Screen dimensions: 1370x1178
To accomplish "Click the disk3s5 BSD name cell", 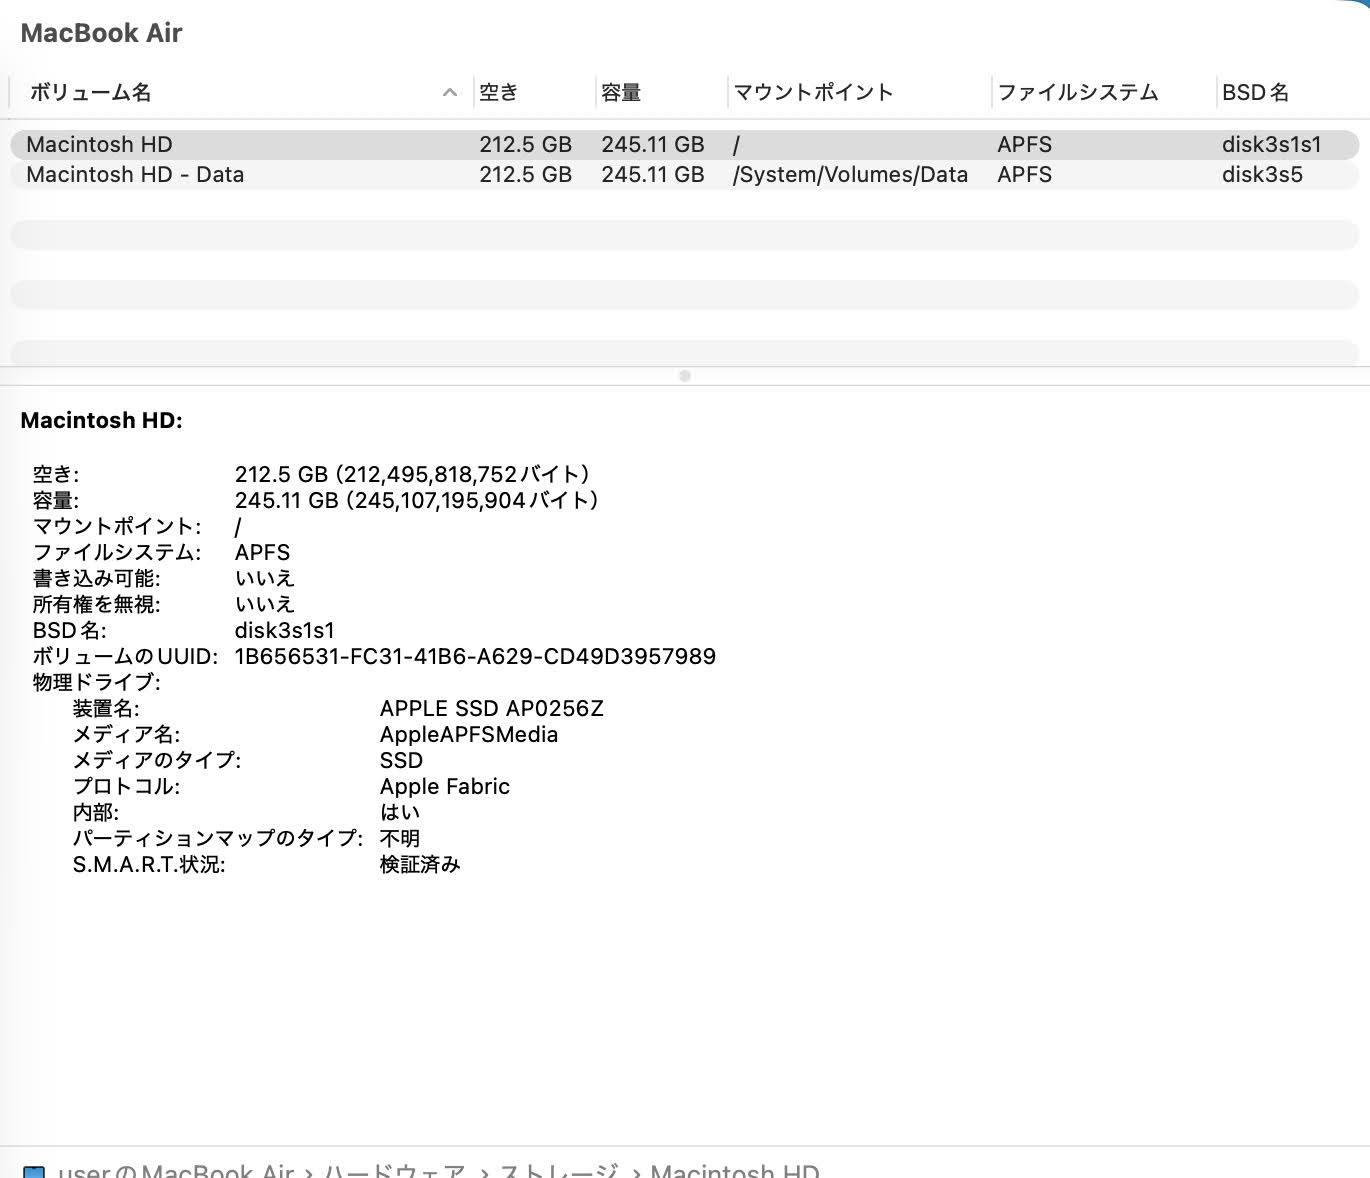I will pos(1262,174).
